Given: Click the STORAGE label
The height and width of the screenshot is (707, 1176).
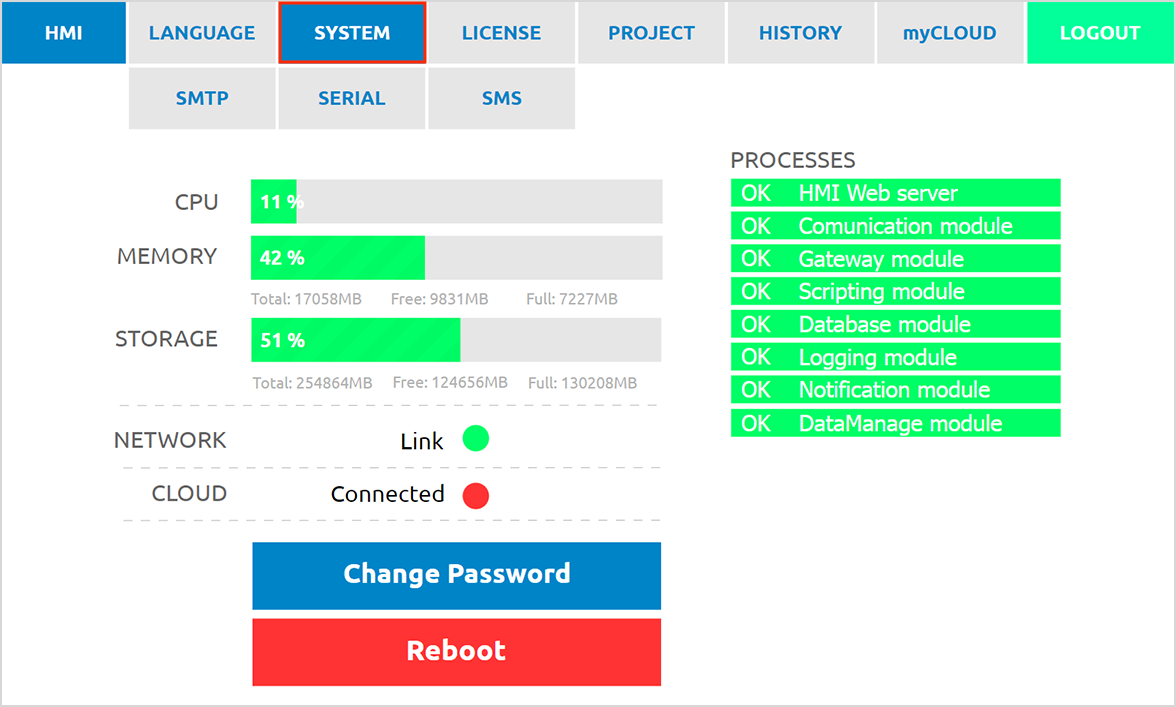Looking at the screenshot, I should point(166,339).
